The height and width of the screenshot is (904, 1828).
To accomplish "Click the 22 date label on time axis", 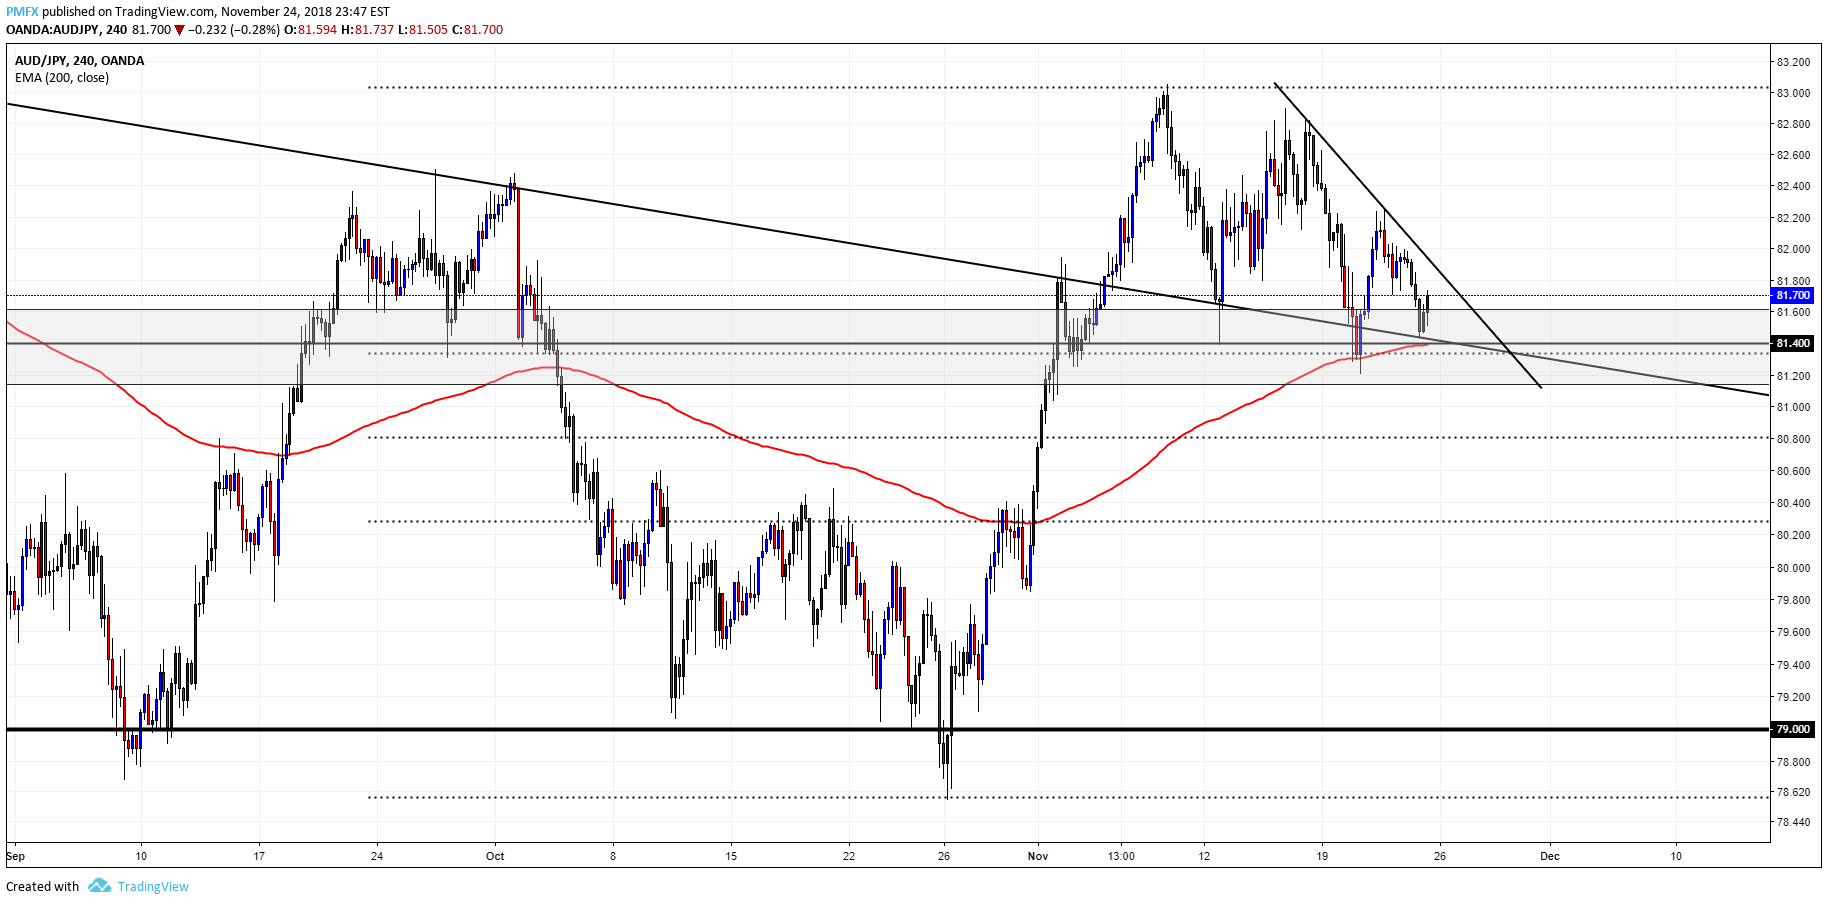I will tap(849, 856).
